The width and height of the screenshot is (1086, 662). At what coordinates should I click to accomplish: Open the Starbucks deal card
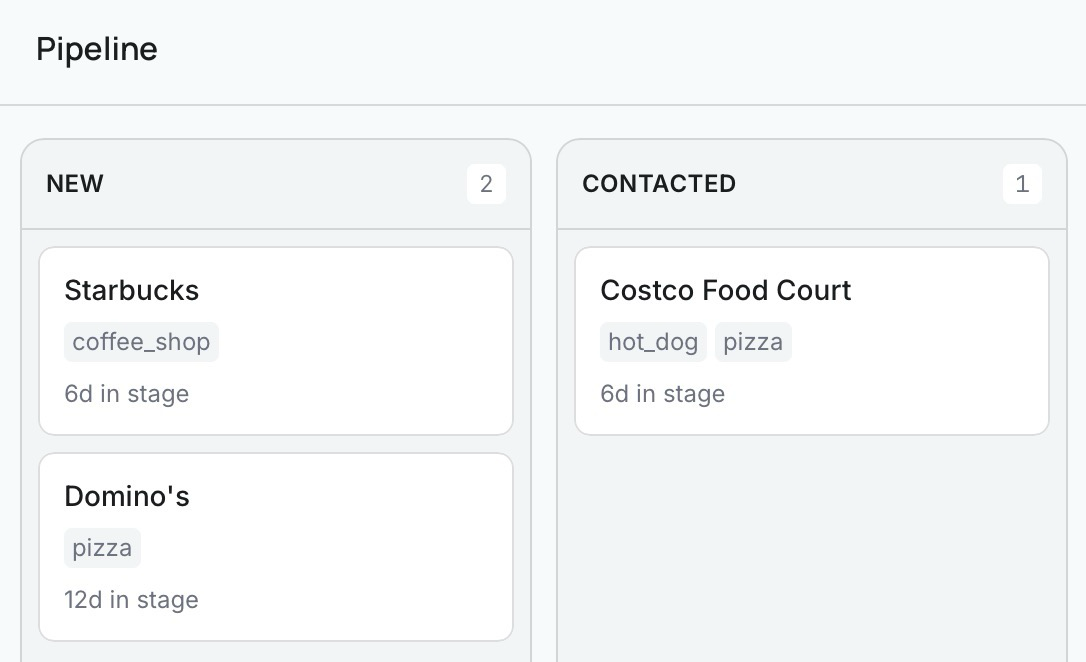276,340
